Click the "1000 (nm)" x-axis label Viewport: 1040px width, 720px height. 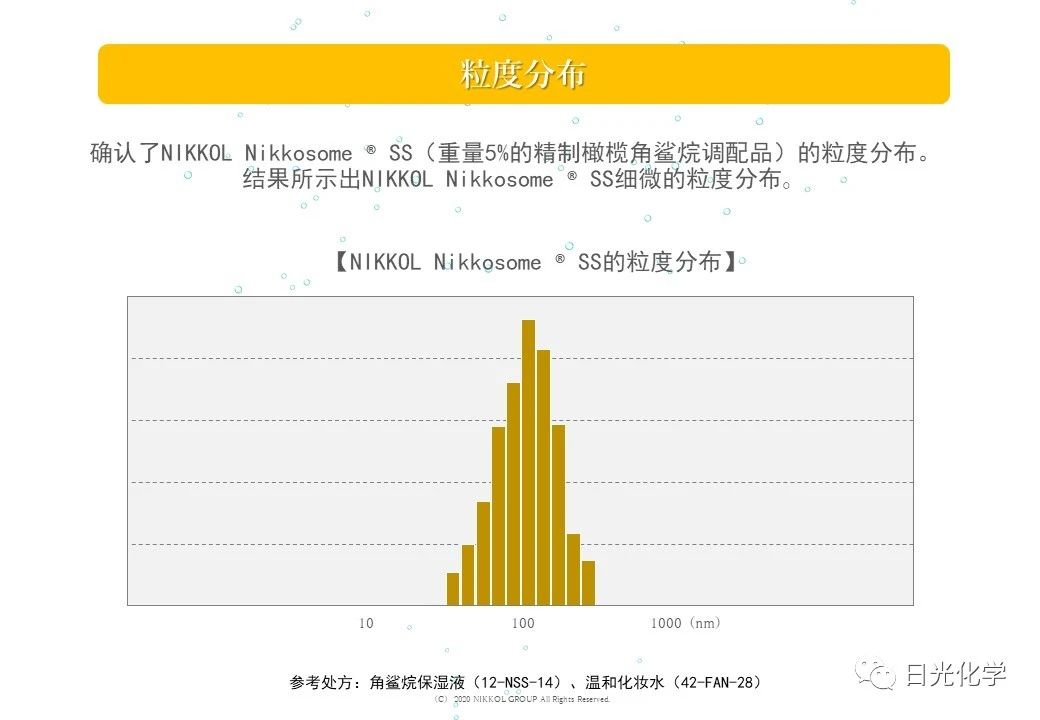tap(686, 623)
